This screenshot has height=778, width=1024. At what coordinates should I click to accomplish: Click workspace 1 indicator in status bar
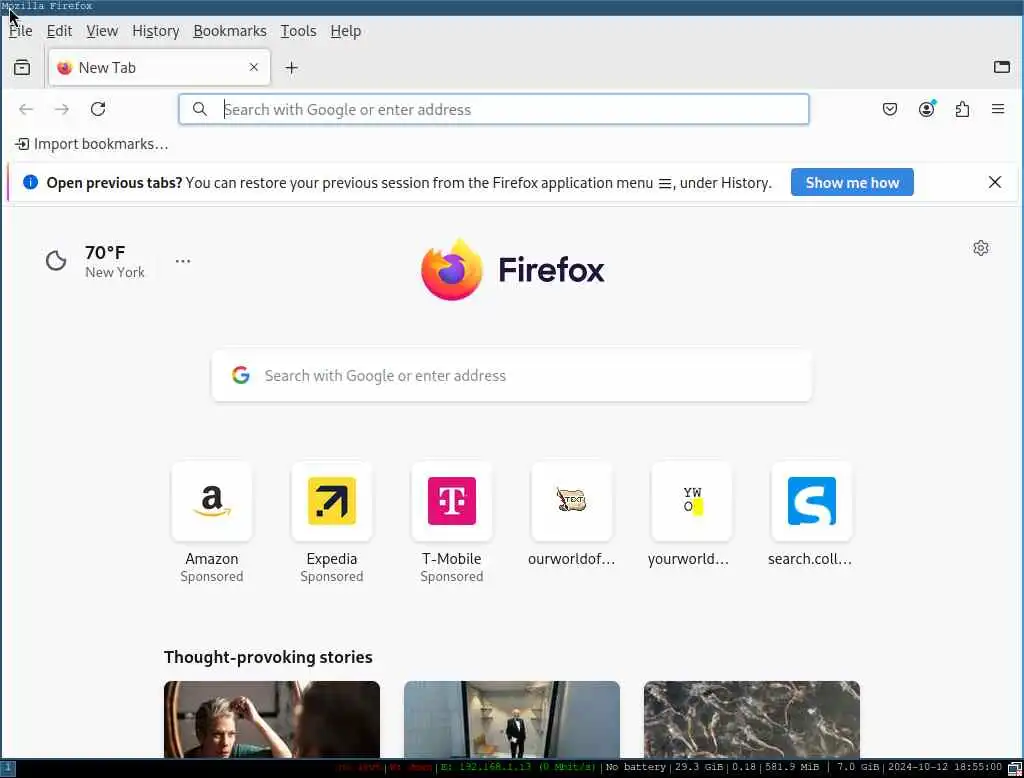coord(8,768)
